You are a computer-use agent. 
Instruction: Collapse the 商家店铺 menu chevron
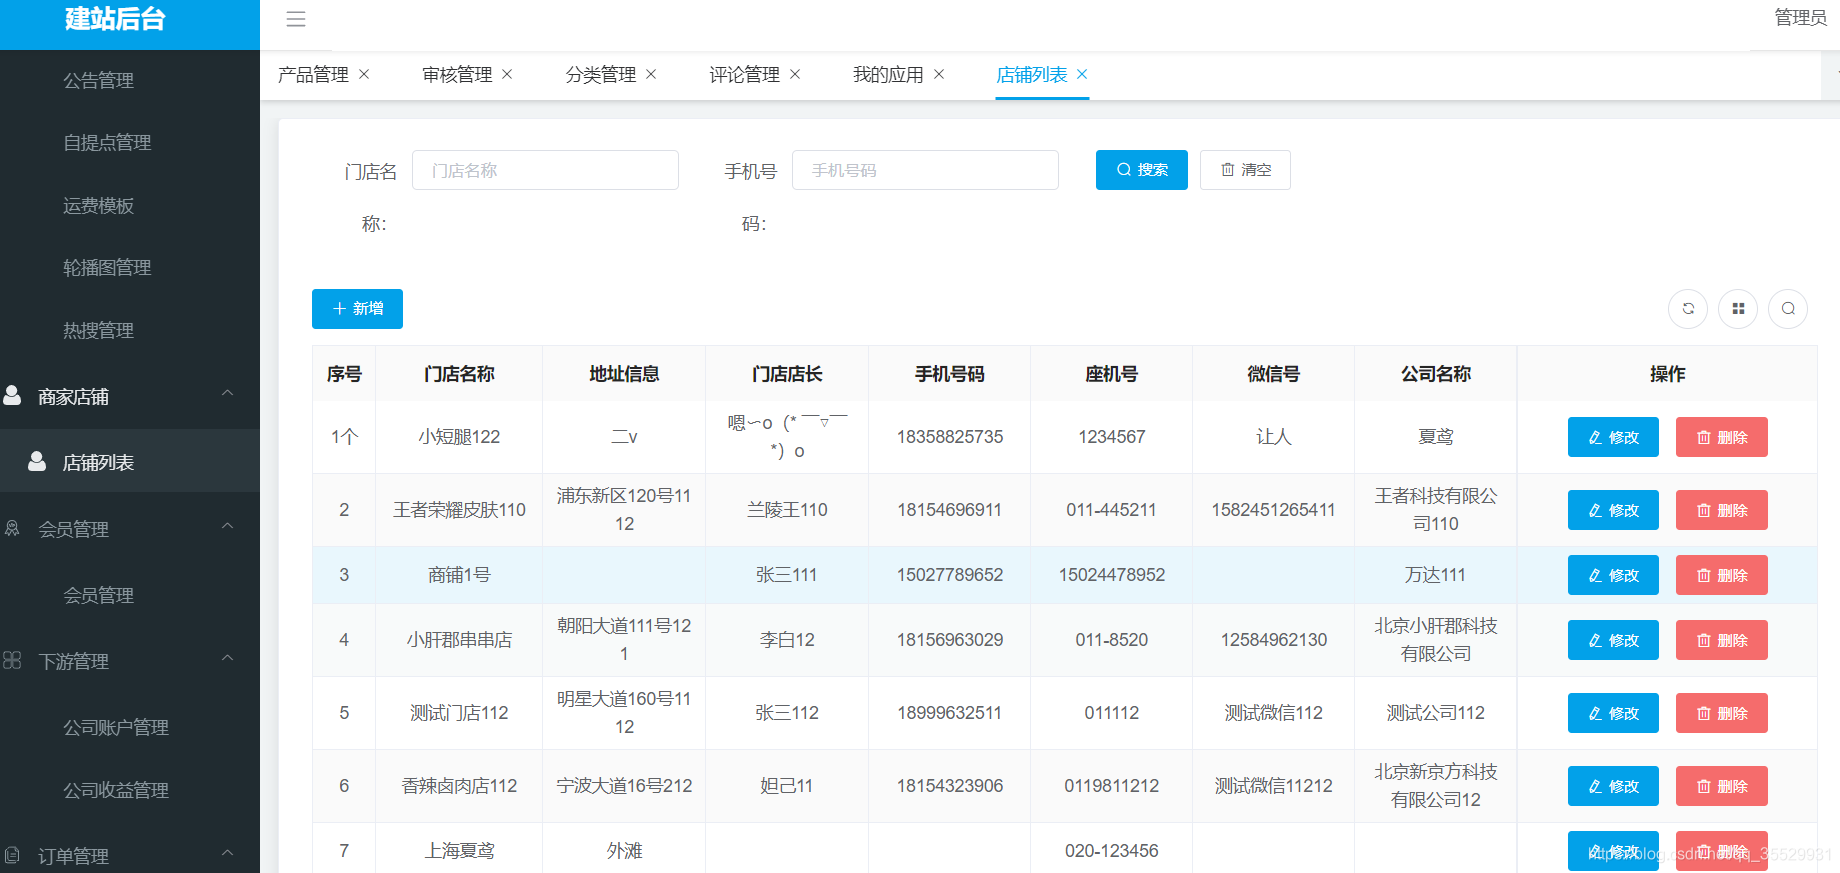tap(228, 393)
